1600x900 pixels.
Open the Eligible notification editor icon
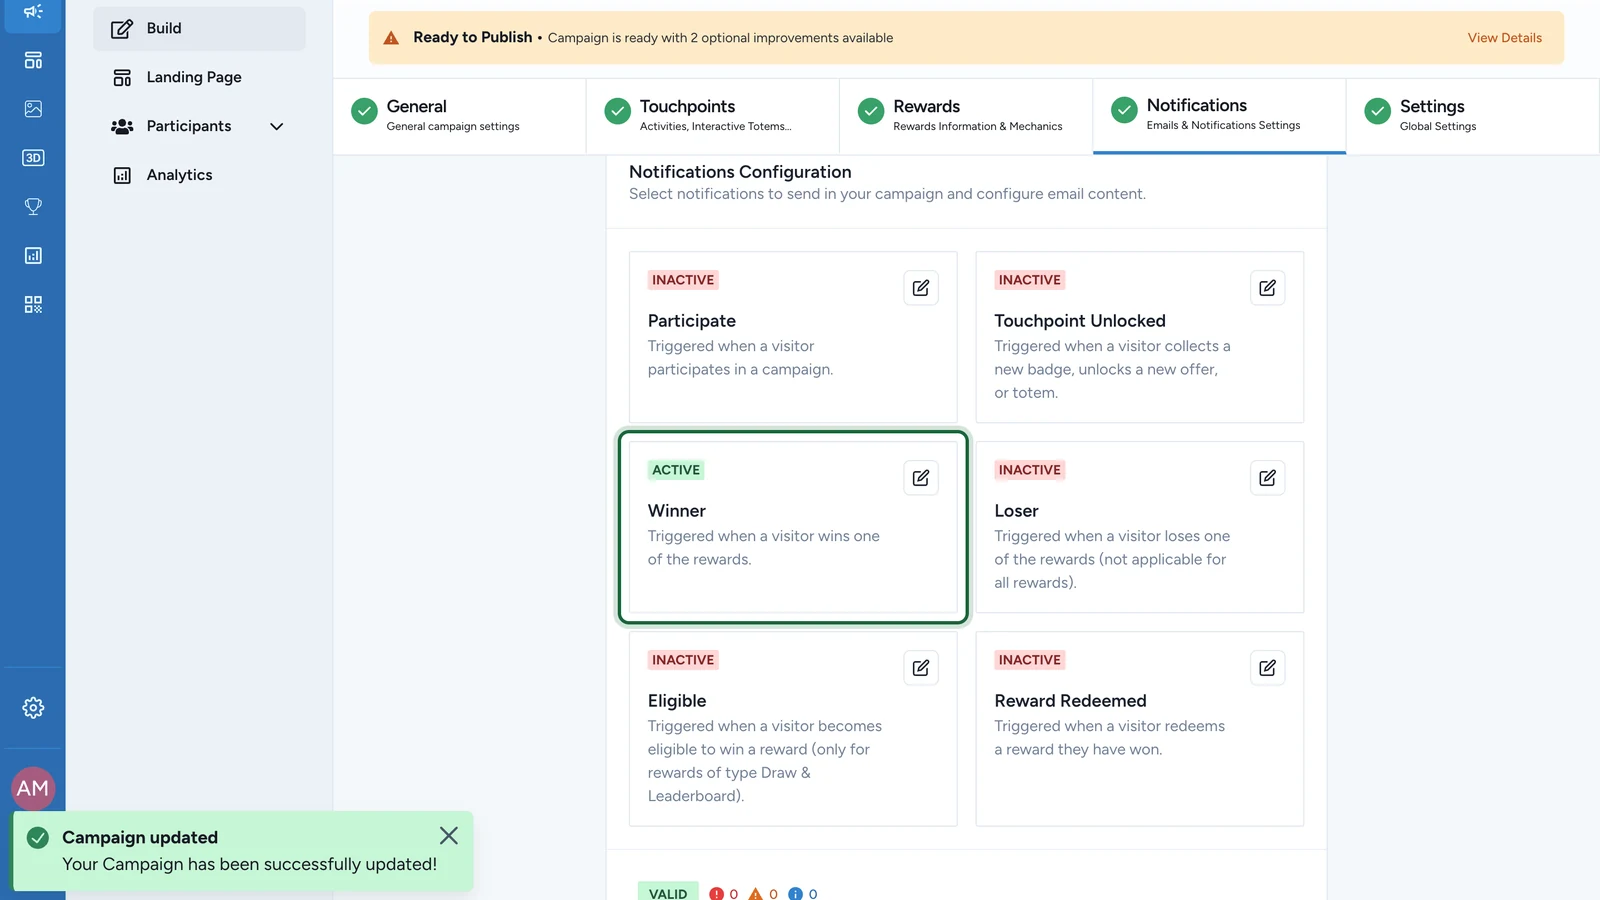921,668
